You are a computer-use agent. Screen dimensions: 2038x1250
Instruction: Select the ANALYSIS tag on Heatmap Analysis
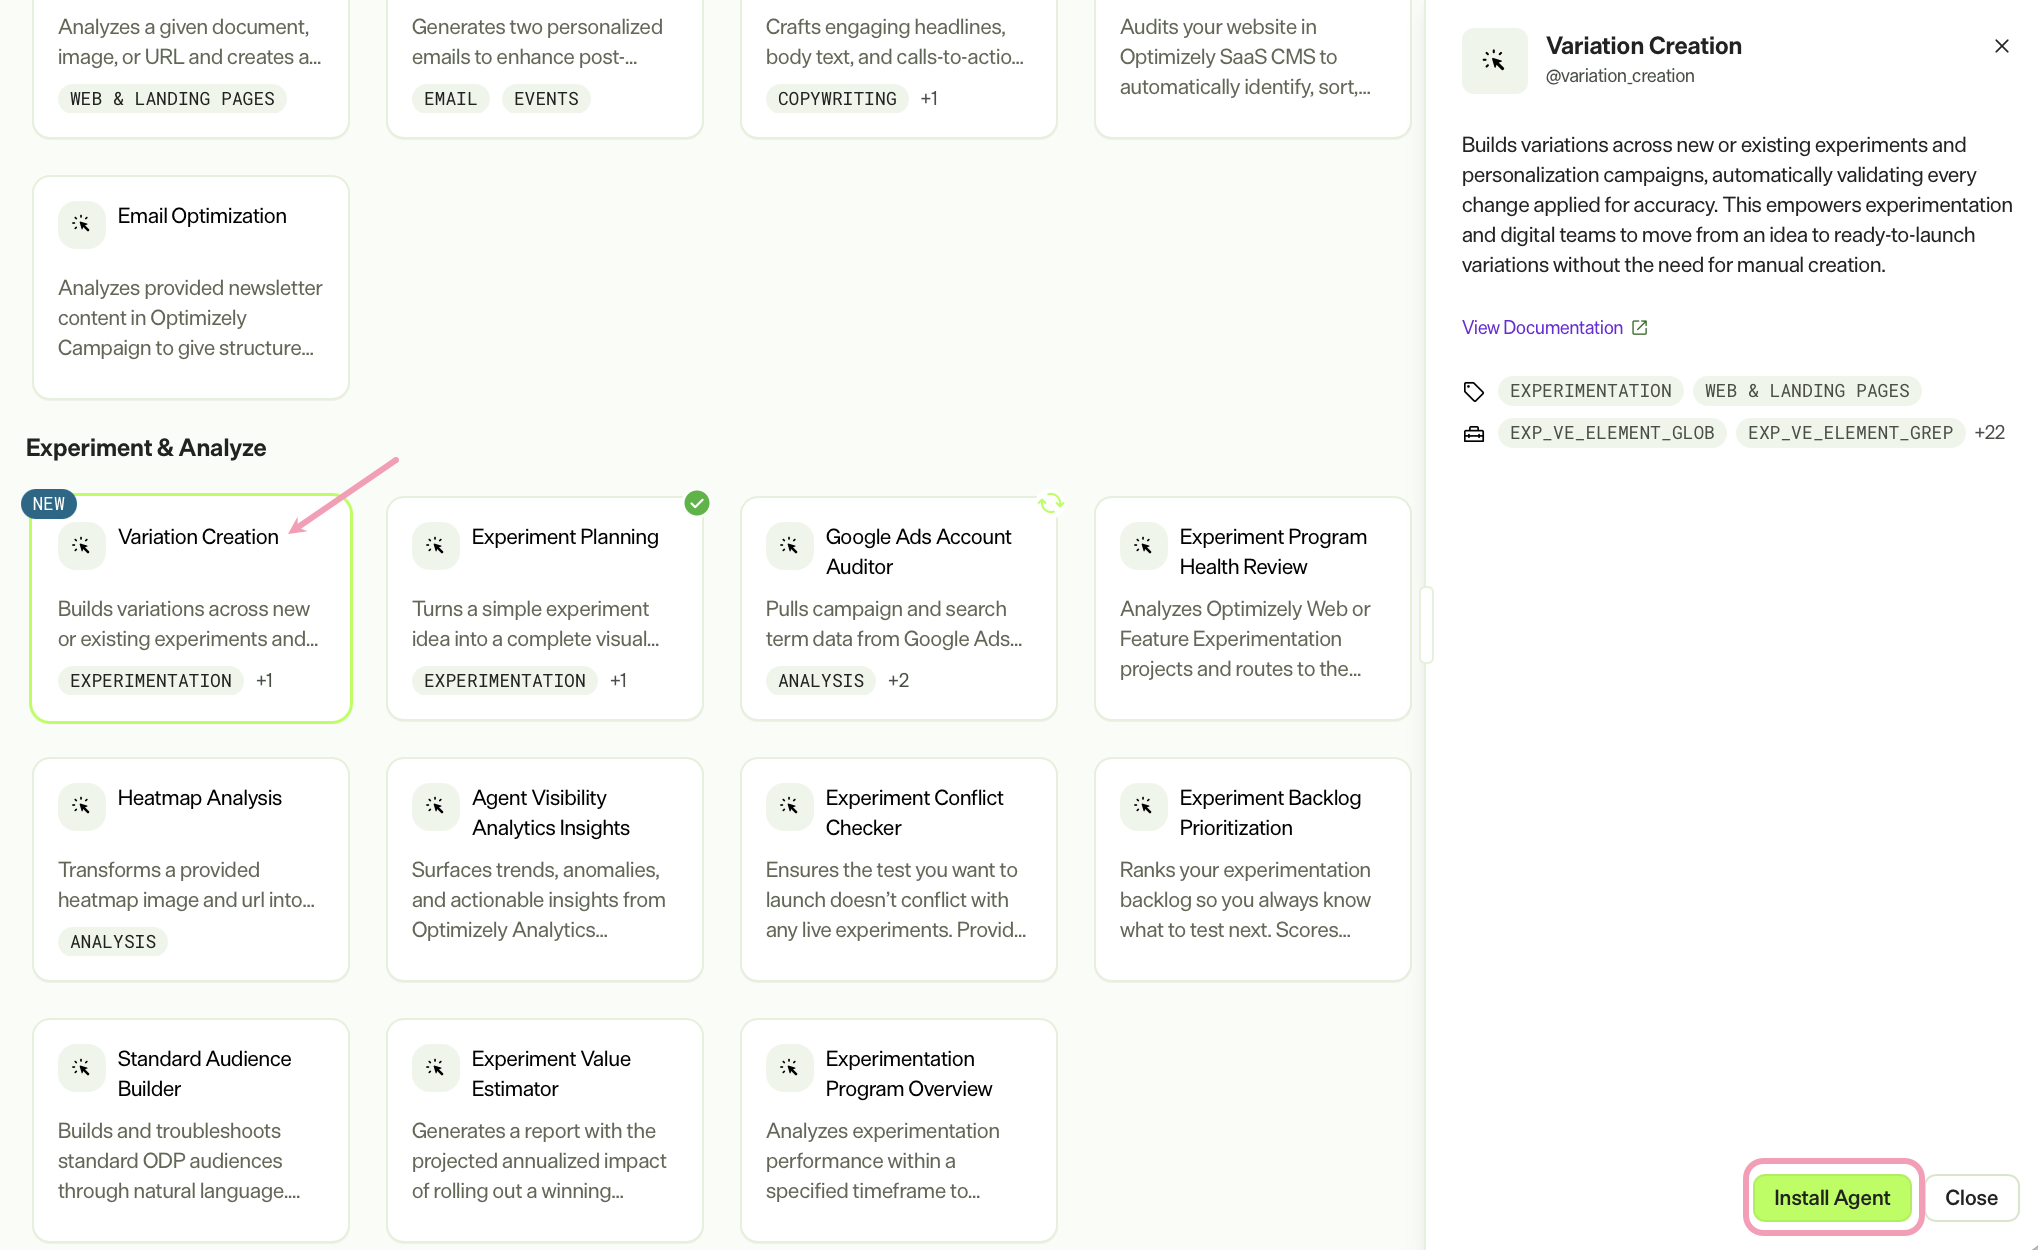pyautogui.click(x=113, y=942)
